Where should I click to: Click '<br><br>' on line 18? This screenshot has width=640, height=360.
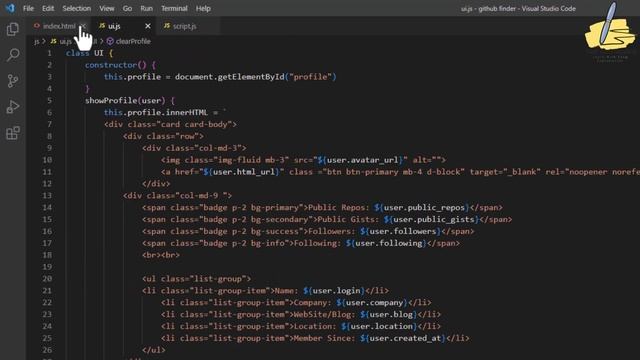(161, 255)
